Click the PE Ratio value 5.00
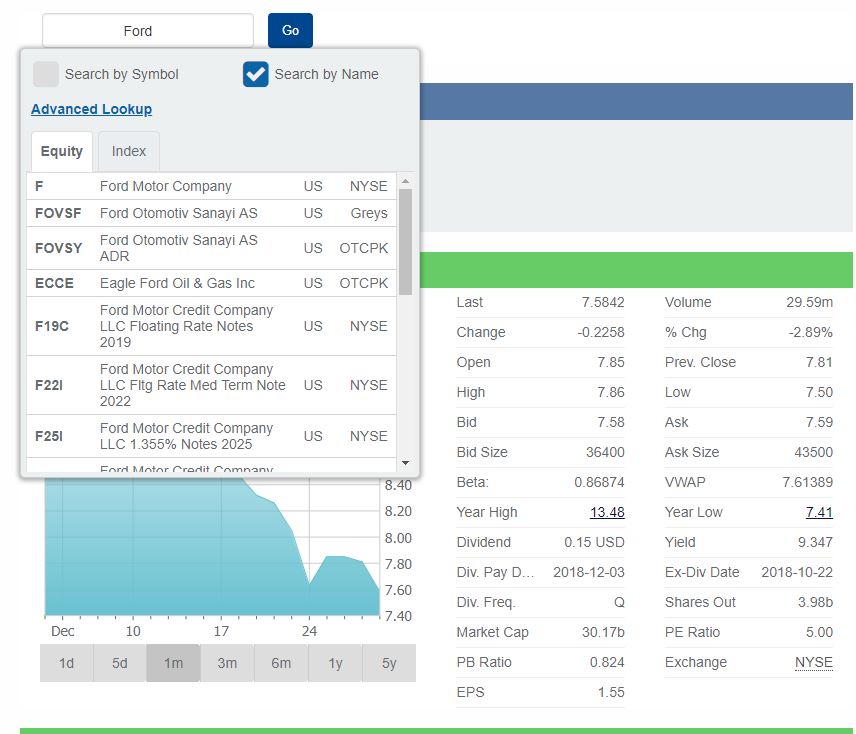The width and height of the screenshot is (856, 734). click(x=819, y=632)
